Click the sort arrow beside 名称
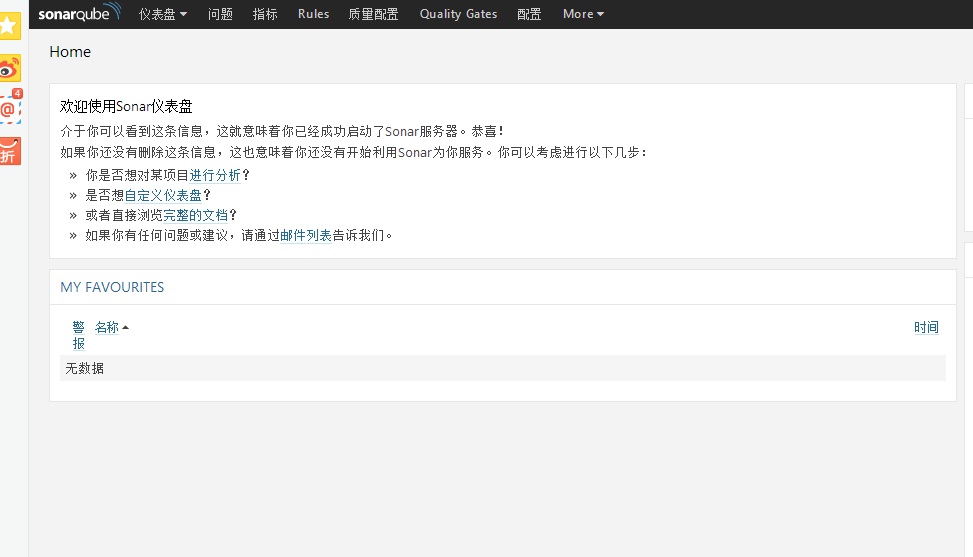Viewport: 973px width, 557px height. click(x=126, y=328)
